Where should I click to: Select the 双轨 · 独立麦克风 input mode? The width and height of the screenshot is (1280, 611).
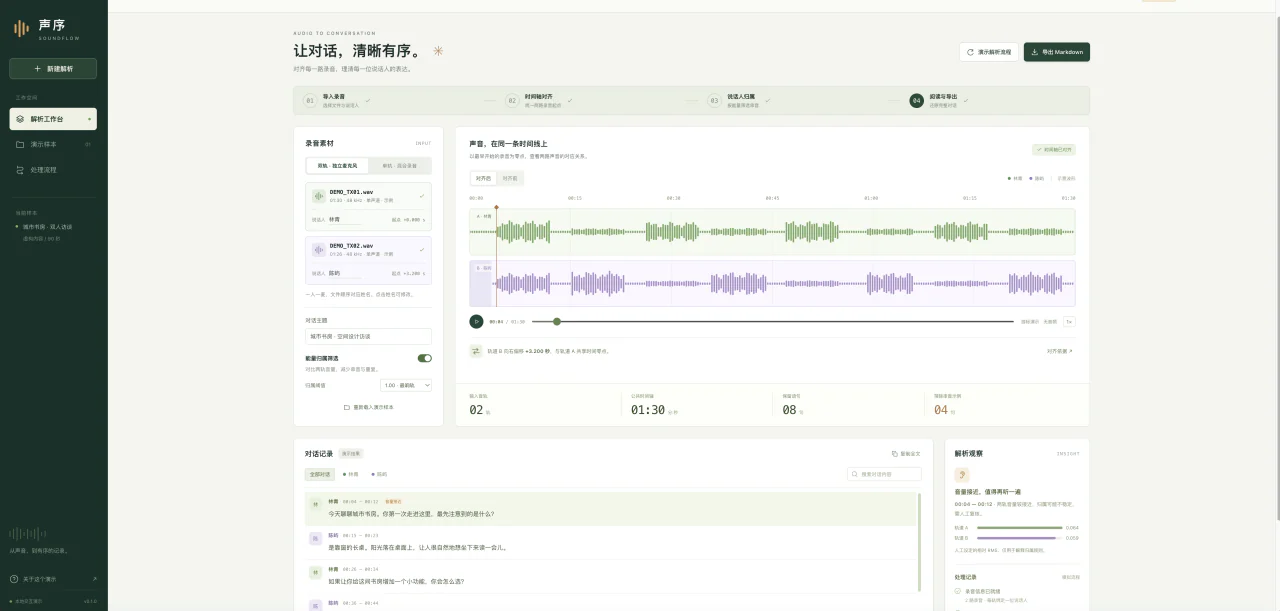[337, 166]
